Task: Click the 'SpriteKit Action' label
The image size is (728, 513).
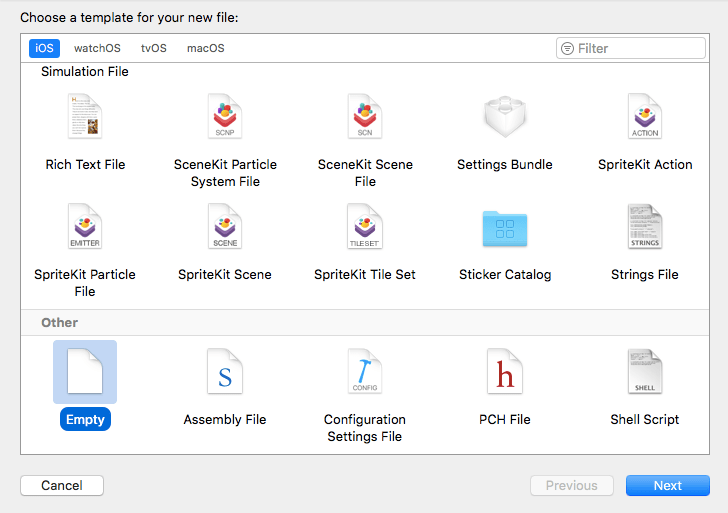Action: (x=645, y=164)
